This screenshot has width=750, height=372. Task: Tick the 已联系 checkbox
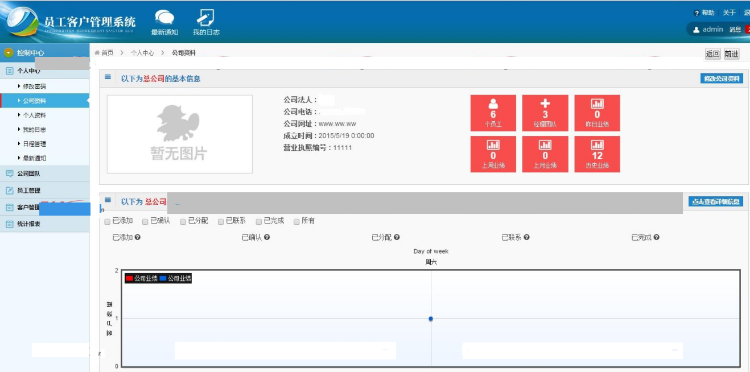221,221
